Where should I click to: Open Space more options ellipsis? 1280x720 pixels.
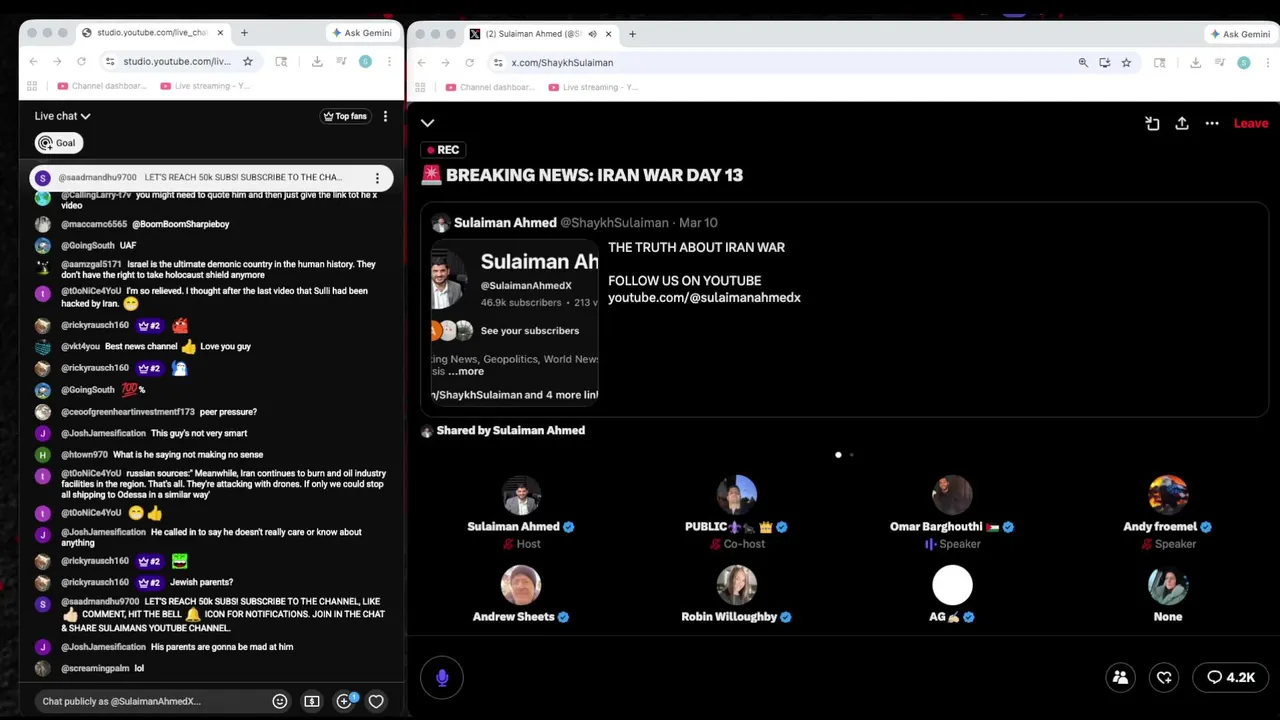(1212, 123)
